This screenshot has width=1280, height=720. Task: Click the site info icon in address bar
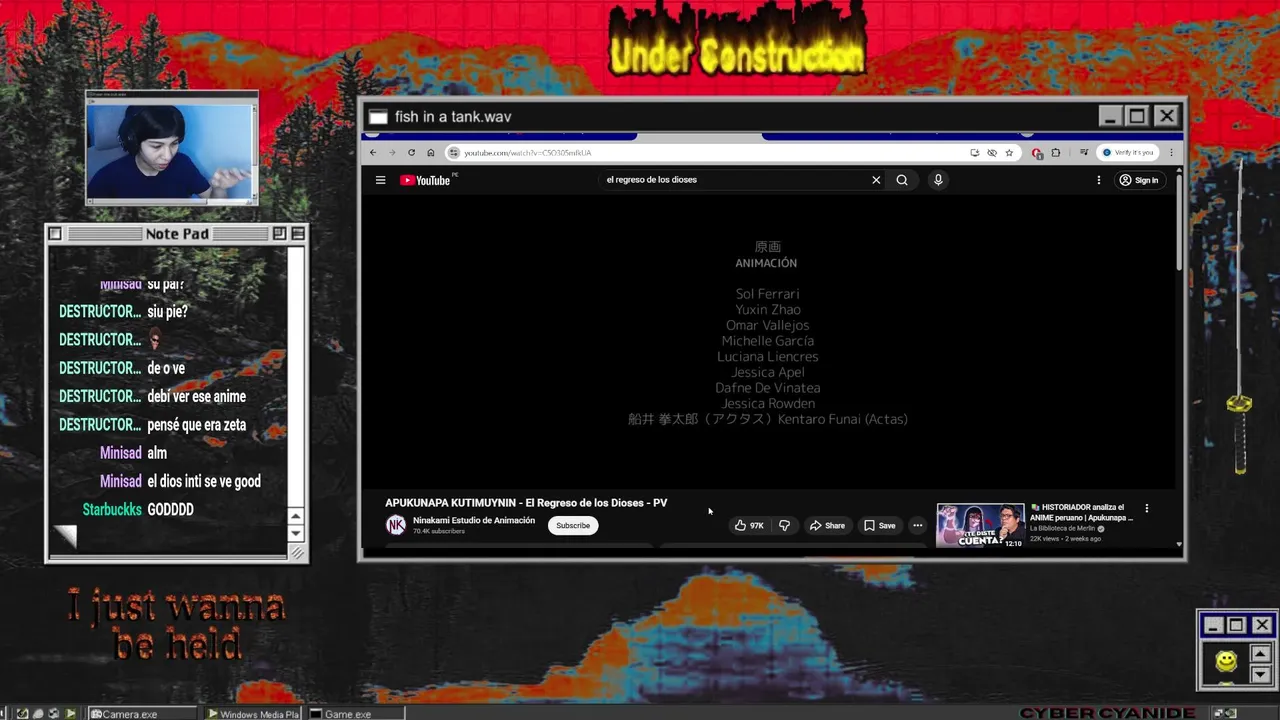pyautogui.click(x=454, y=153)
